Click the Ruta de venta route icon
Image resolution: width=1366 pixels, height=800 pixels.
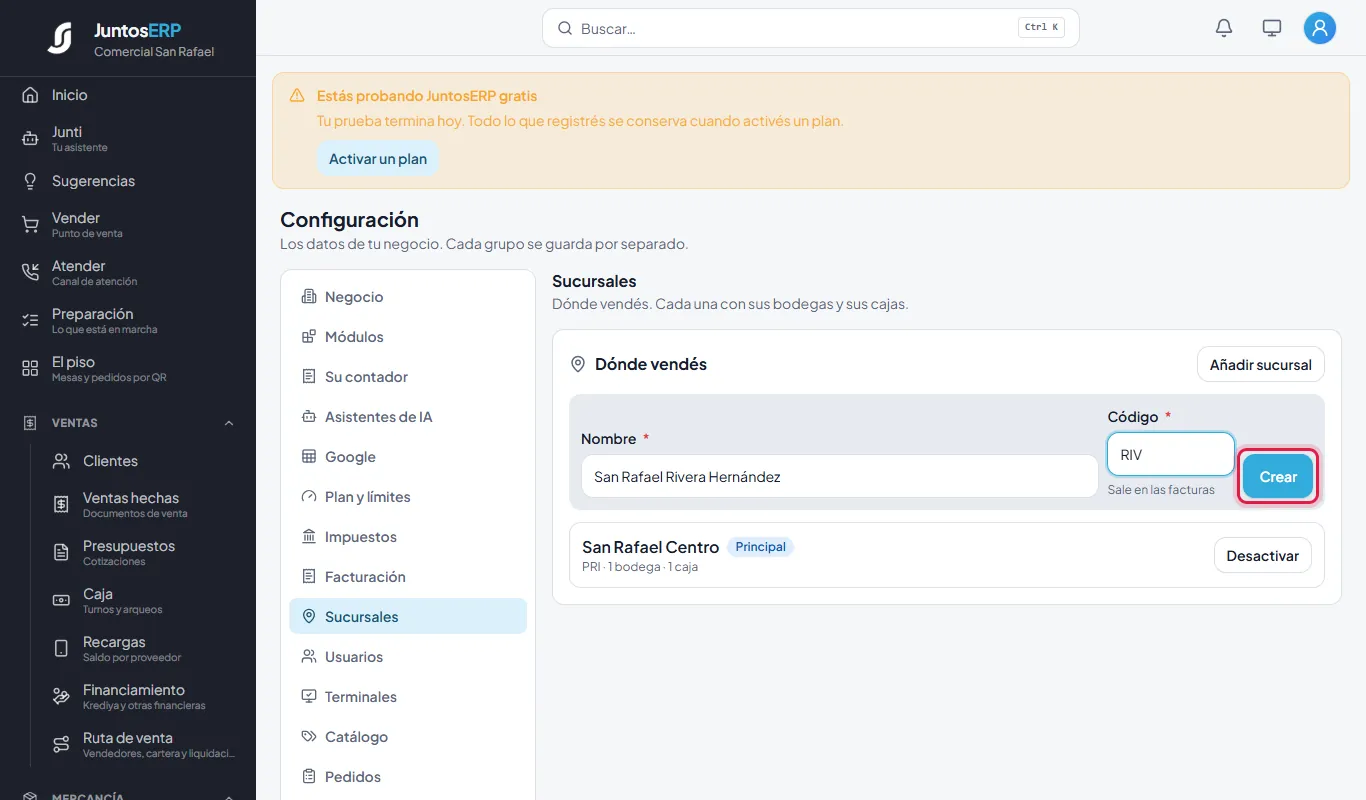click(61, 745)
